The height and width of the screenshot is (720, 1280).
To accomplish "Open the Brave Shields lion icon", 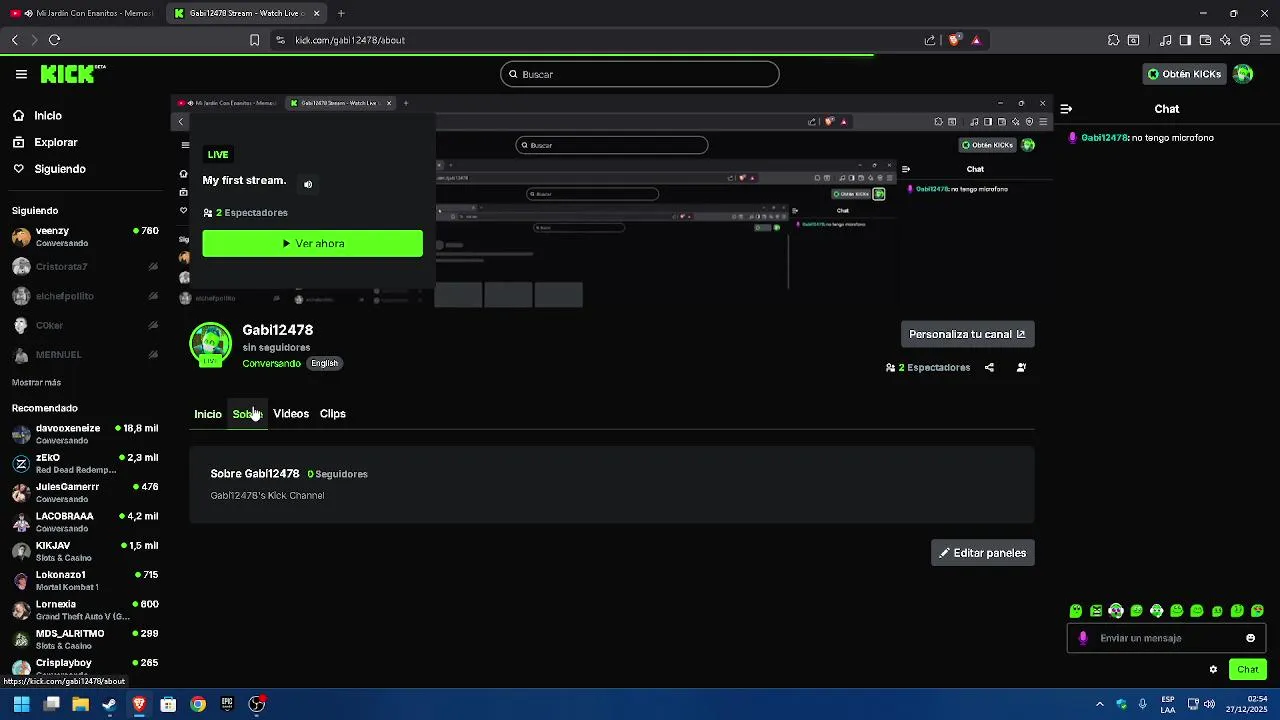I will [x=954, y=40].
